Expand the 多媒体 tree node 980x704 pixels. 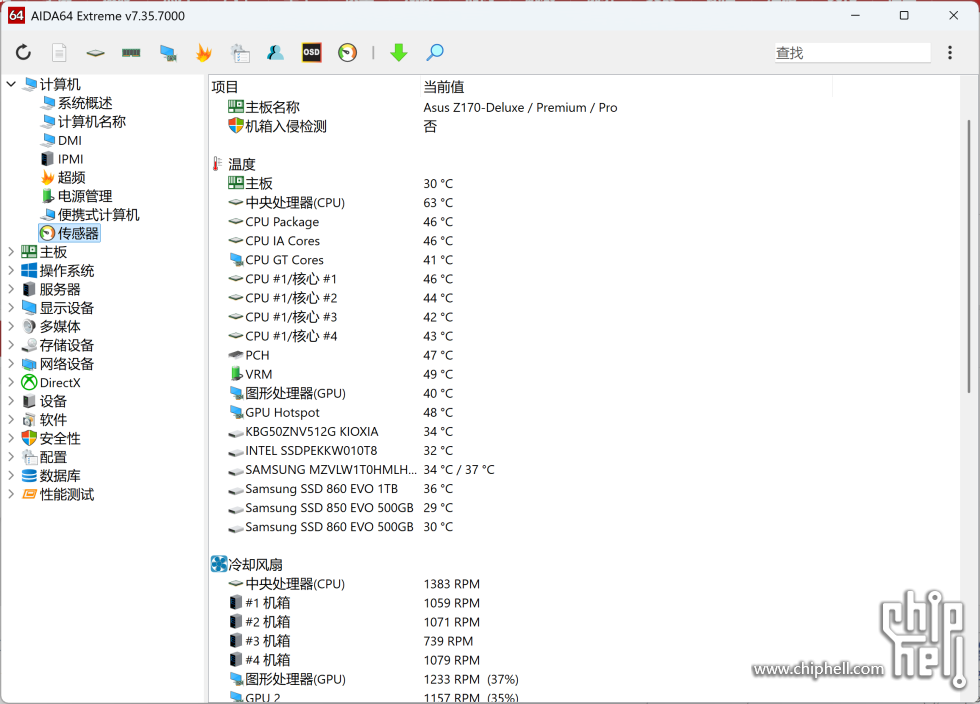coord(11,326)
